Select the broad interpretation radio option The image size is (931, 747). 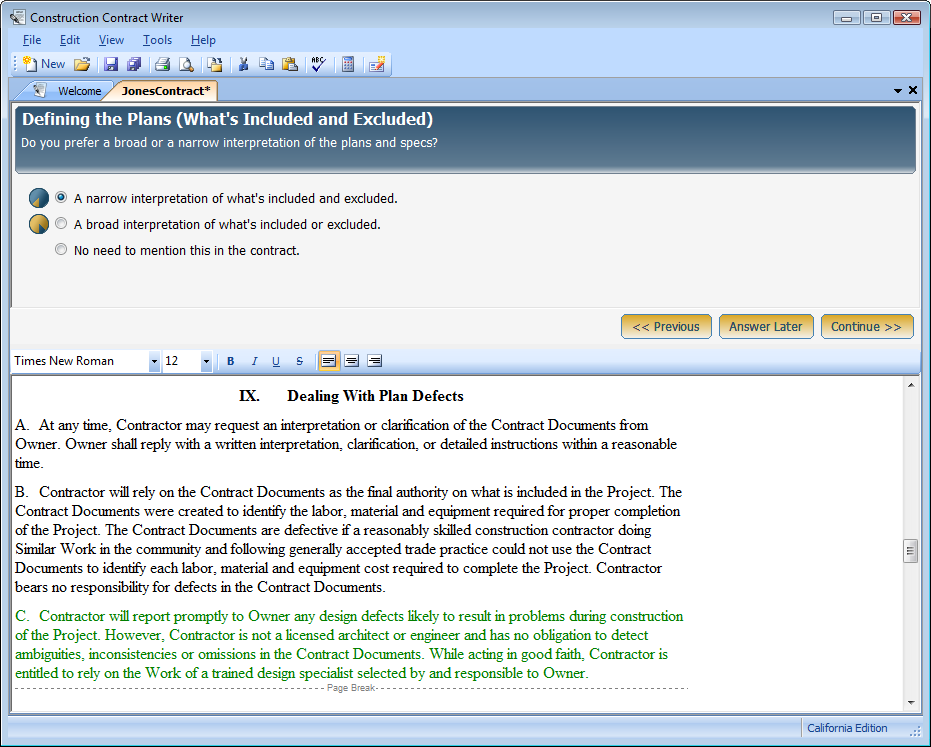[x=61, y=223]
